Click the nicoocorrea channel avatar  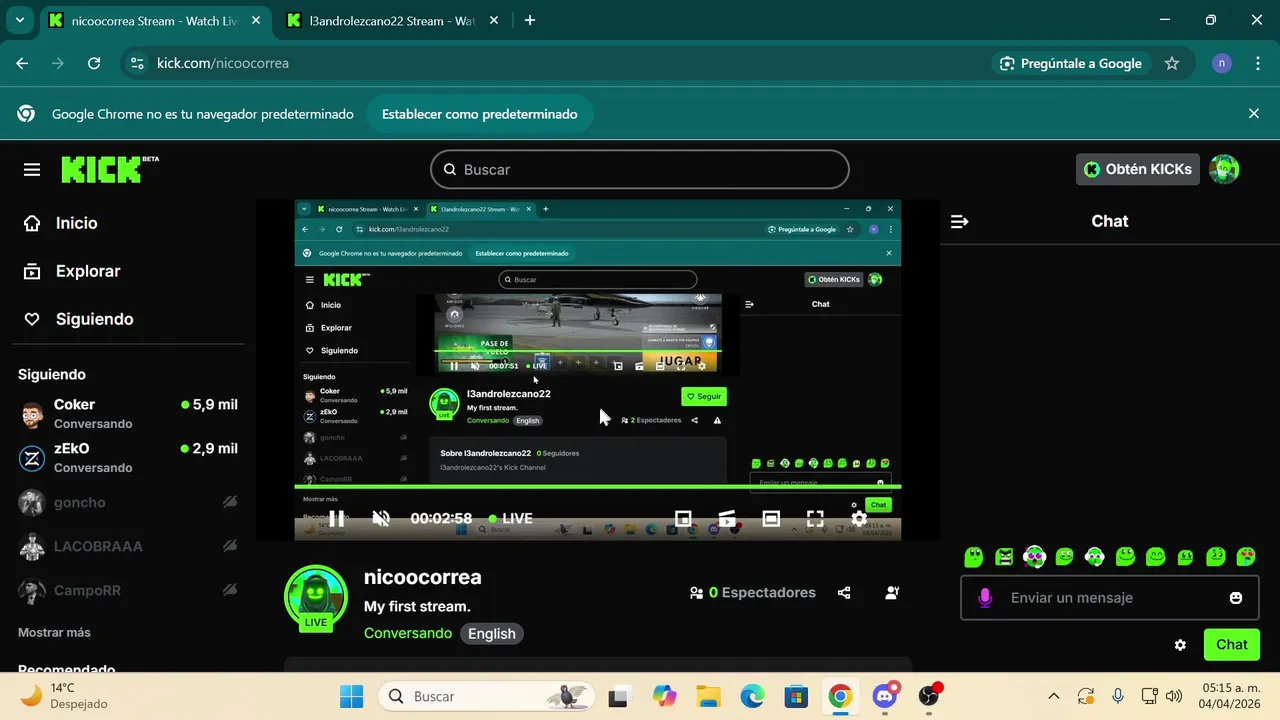click(316, 597)
